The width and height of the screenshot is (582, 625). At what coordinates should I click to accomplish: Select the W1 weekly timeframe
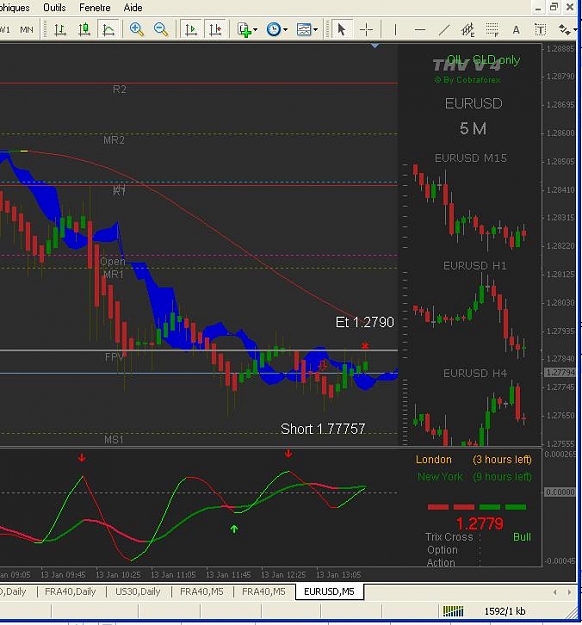point(5,30)
